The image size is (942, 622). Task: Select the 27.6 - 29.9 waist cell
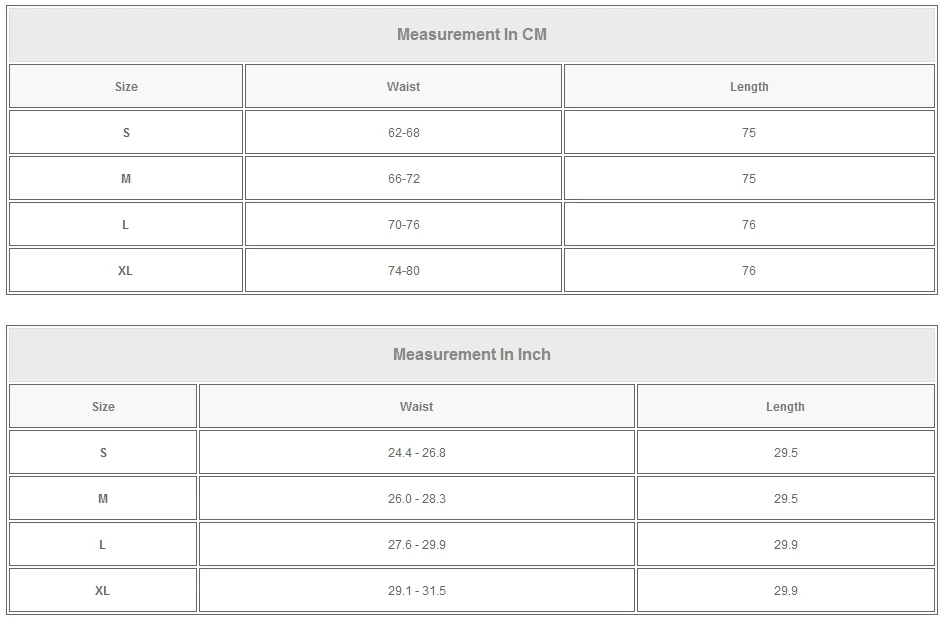416,545
